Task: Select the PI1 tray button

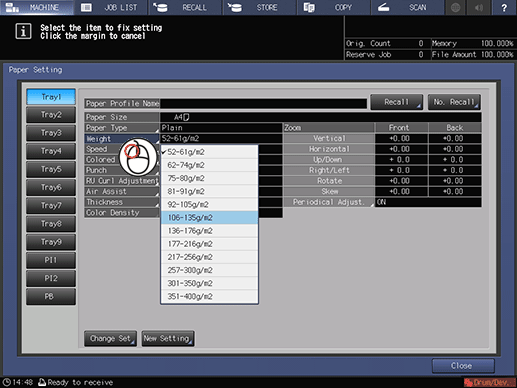Action: [51, 260]
